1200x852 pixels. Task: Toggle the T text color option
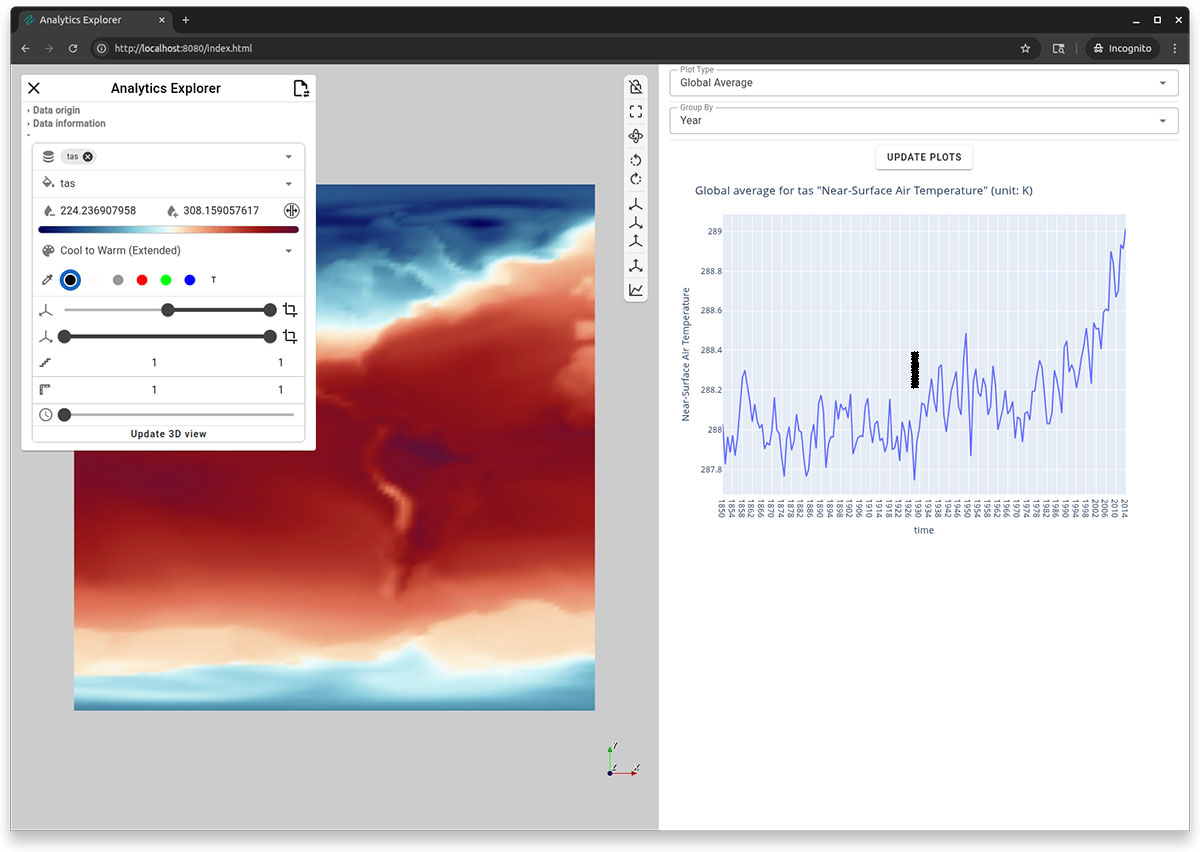tap(213, 280)
